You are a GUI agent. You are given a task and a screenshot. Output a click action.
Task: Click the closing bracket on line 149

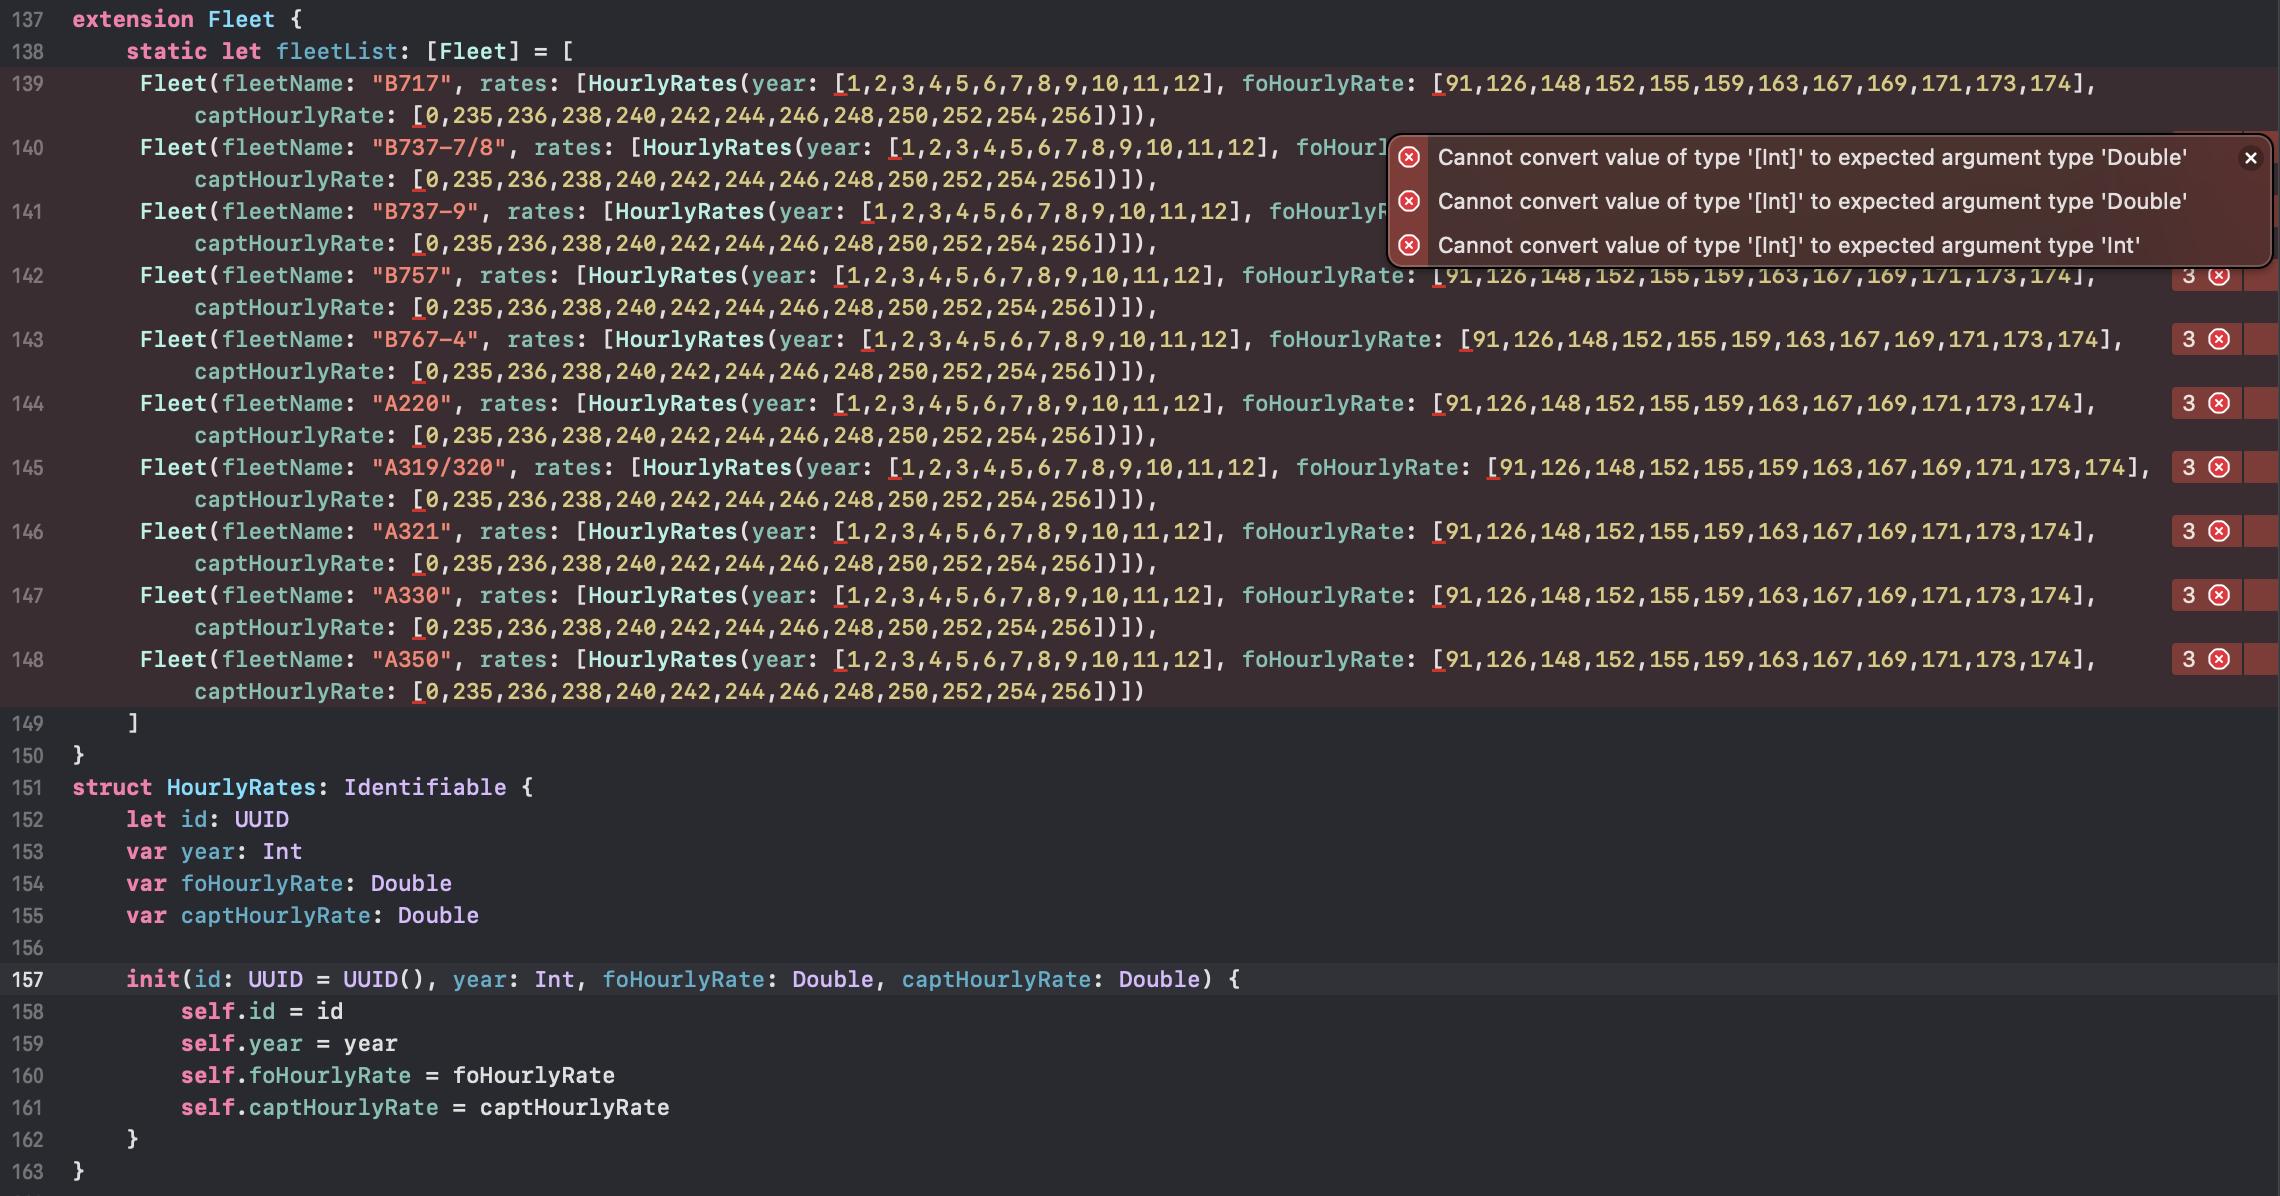tap(133, 723)
